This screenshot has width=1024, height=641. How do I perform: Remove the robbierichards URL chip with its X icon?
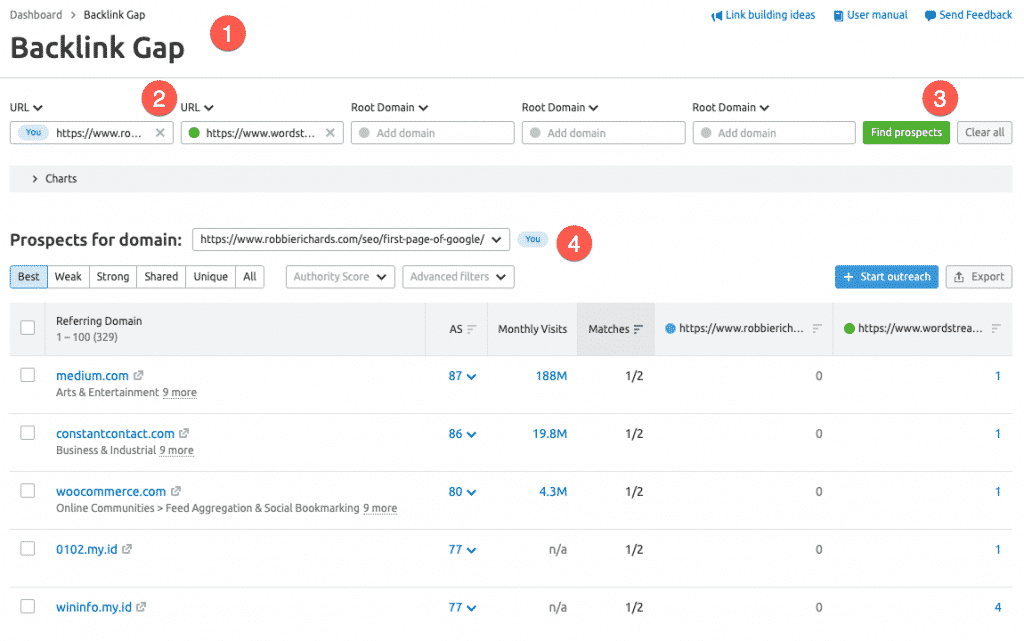pyautogui.click(x=160, y=132)
